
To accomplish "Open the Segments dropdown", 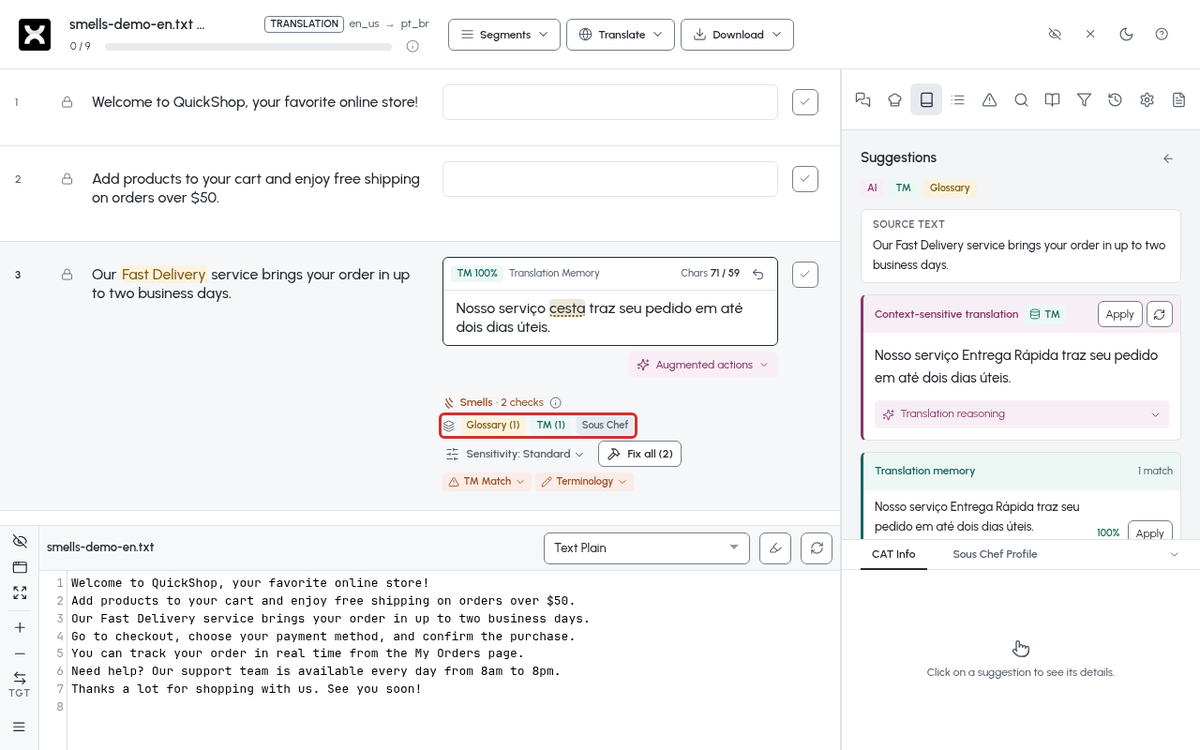I will coord(504,34).
